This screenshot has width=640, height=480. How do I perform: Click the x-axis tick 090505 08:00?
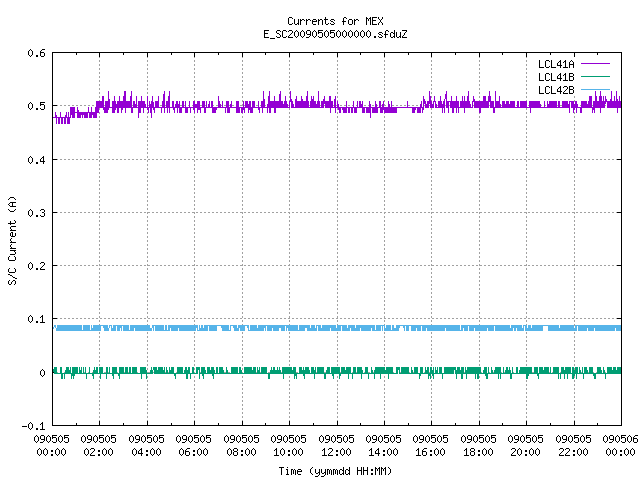241,445
